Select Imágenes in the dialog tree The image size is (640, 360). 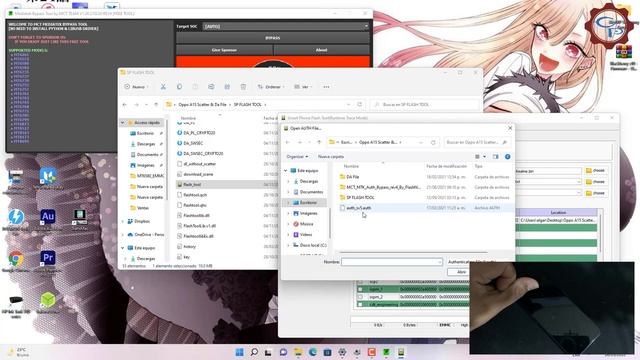pyautogui.click(x=308, y=213)
